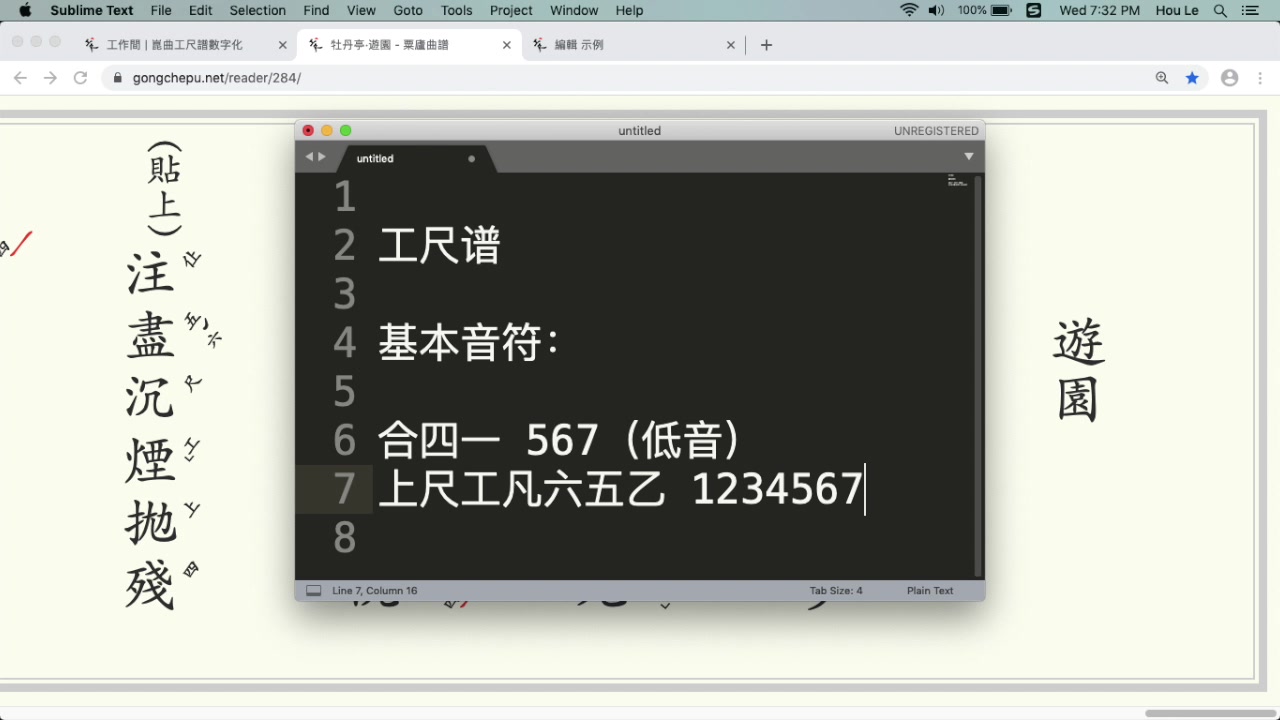
Task: Open the Edit menu
Action: point(200,10)
